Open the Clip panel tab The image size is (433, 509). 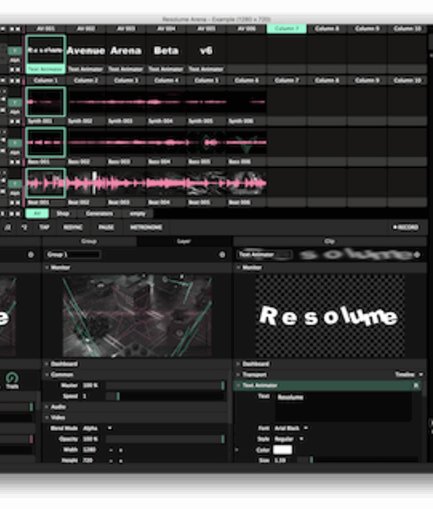pyautogui.click(x=329, y=241)
